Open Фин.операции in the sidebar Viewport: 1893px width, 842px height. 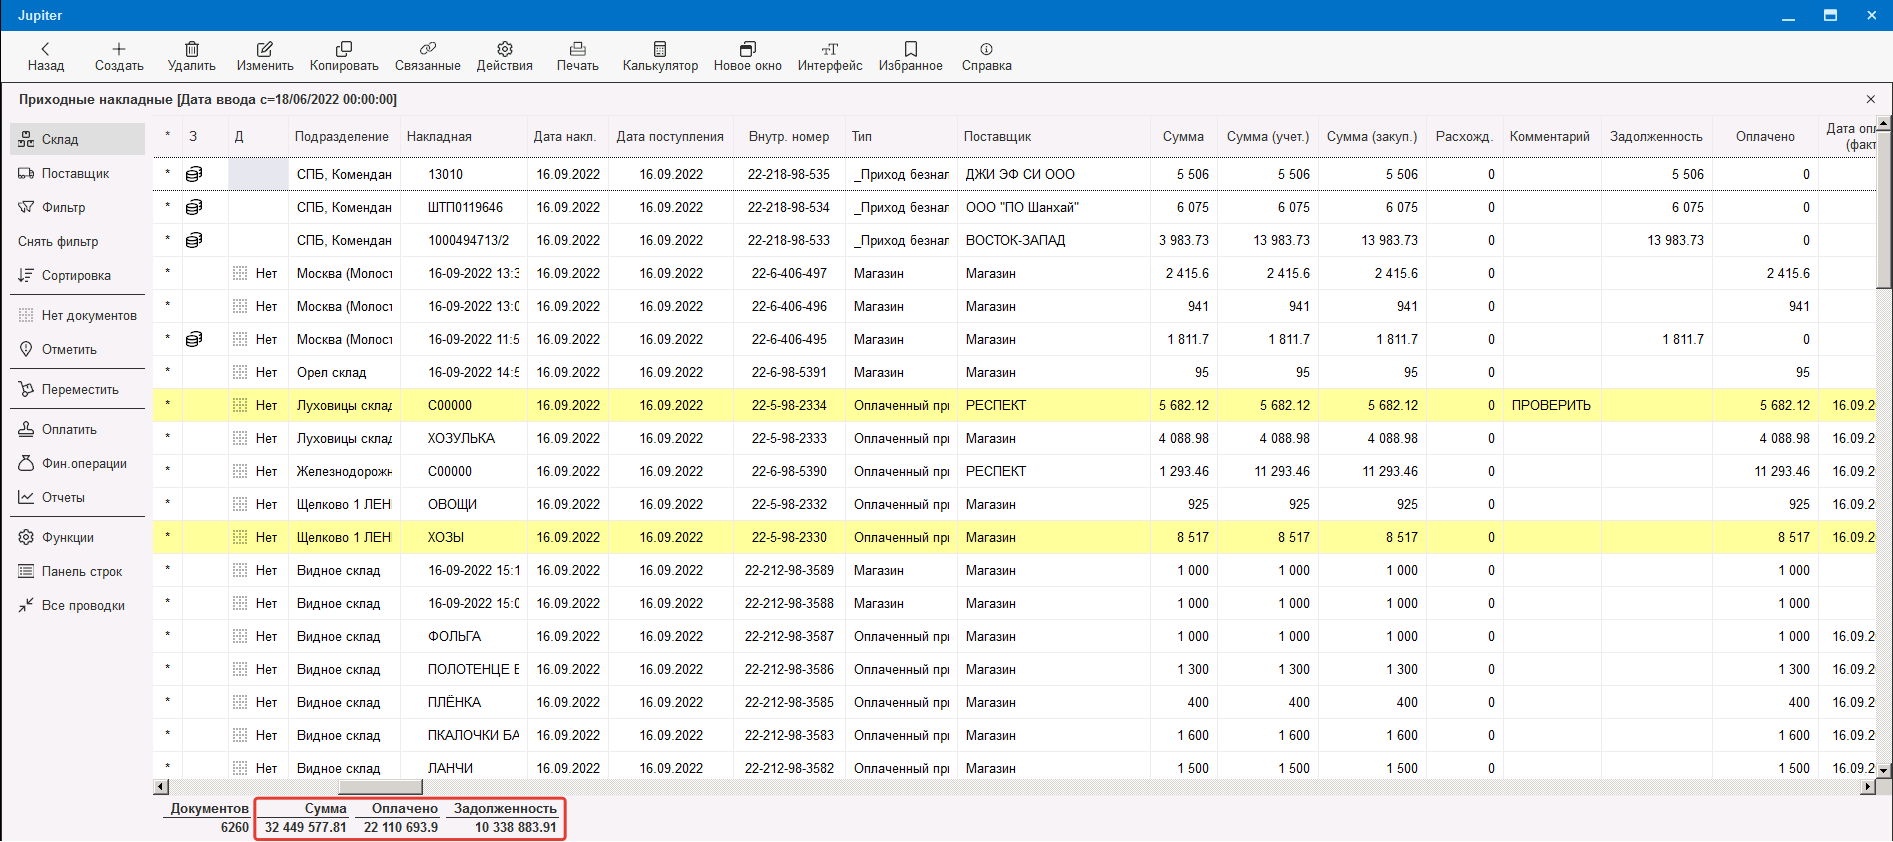point(77,463)
